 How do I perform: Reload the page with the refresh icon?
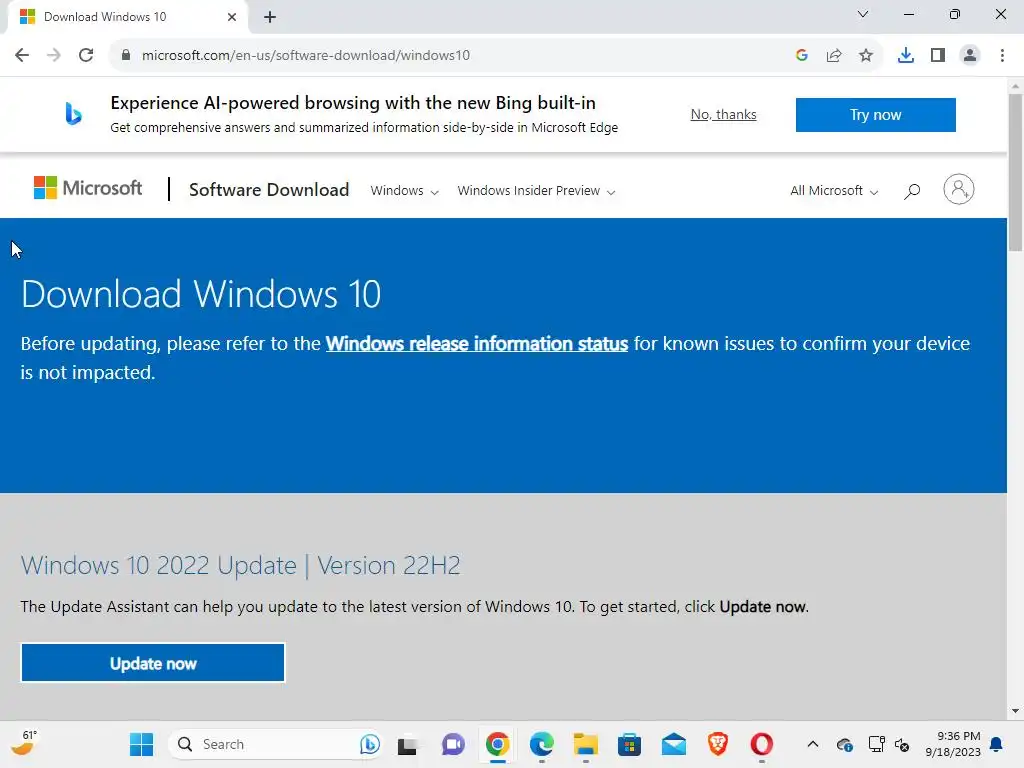pos(86,55)
